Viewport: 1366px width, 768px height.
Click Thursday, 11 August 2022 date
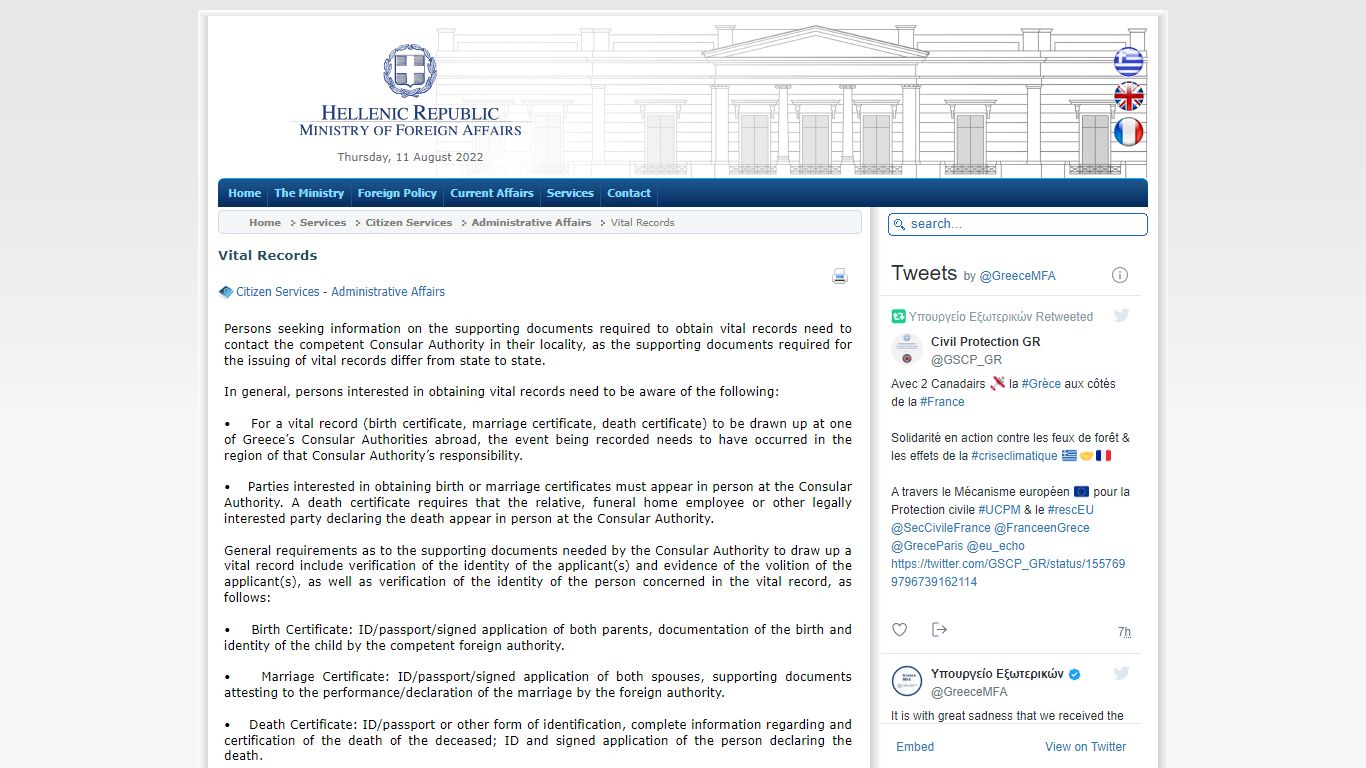[410, 157]
